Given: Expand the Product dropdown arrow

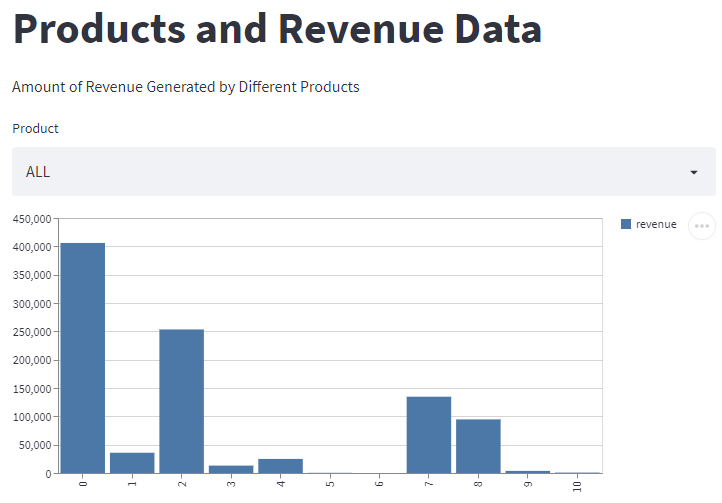Looking at the screenshot, I should coord(693,173).
